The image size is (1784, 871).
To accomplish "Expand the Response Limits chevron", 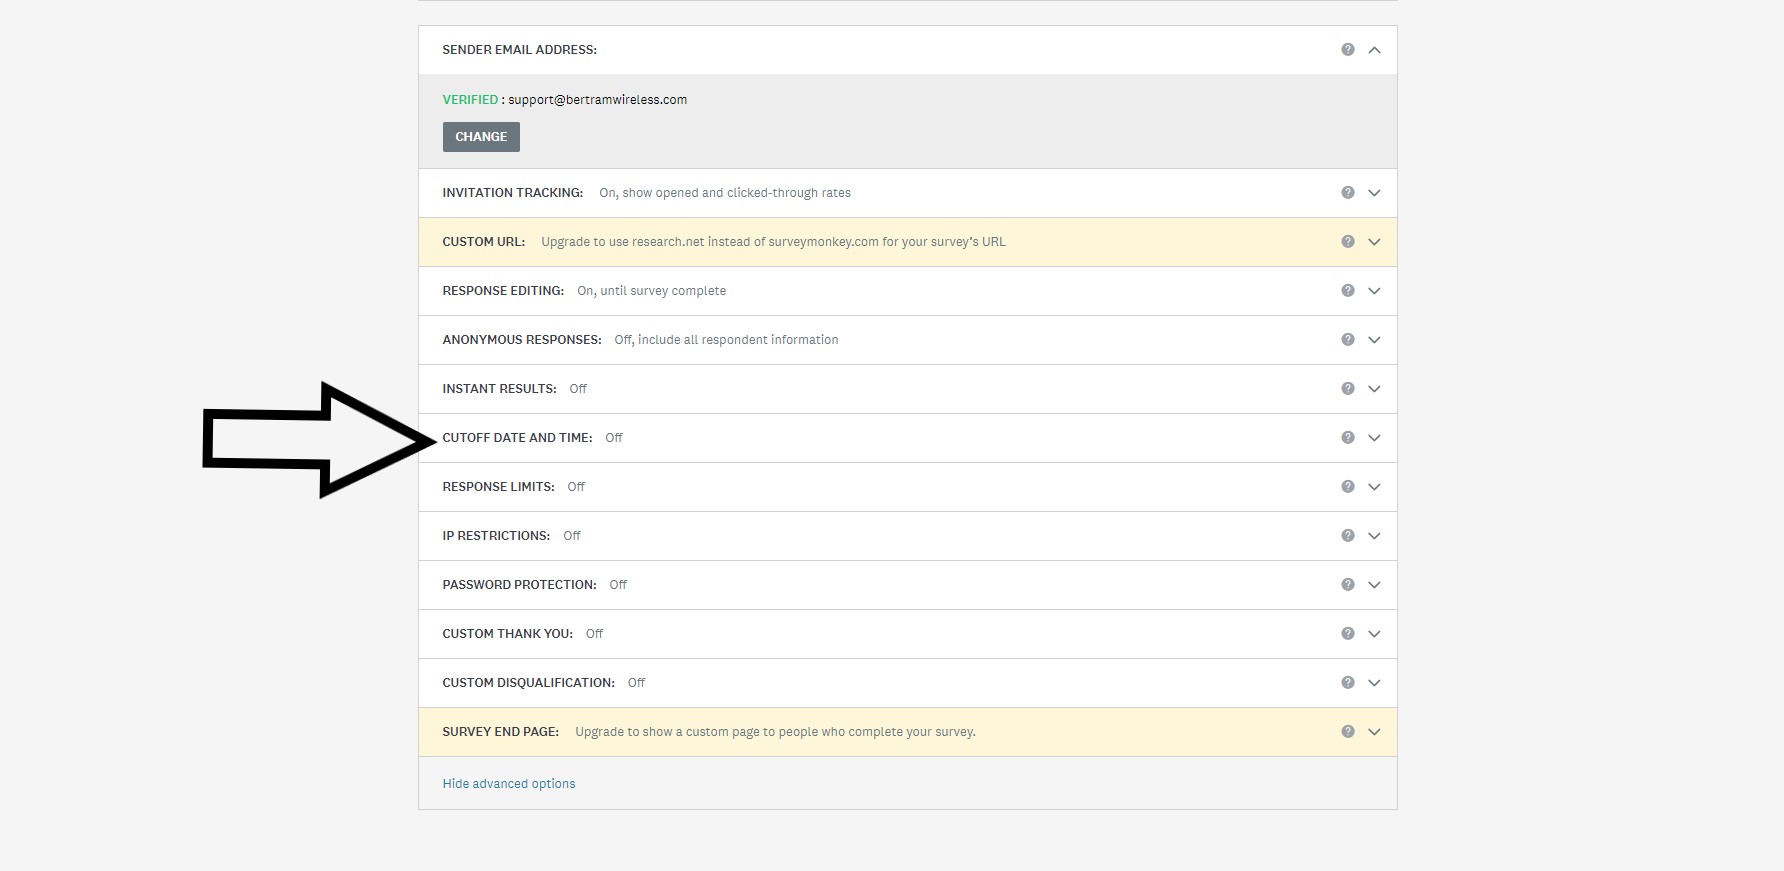I will pos(1374,487).
